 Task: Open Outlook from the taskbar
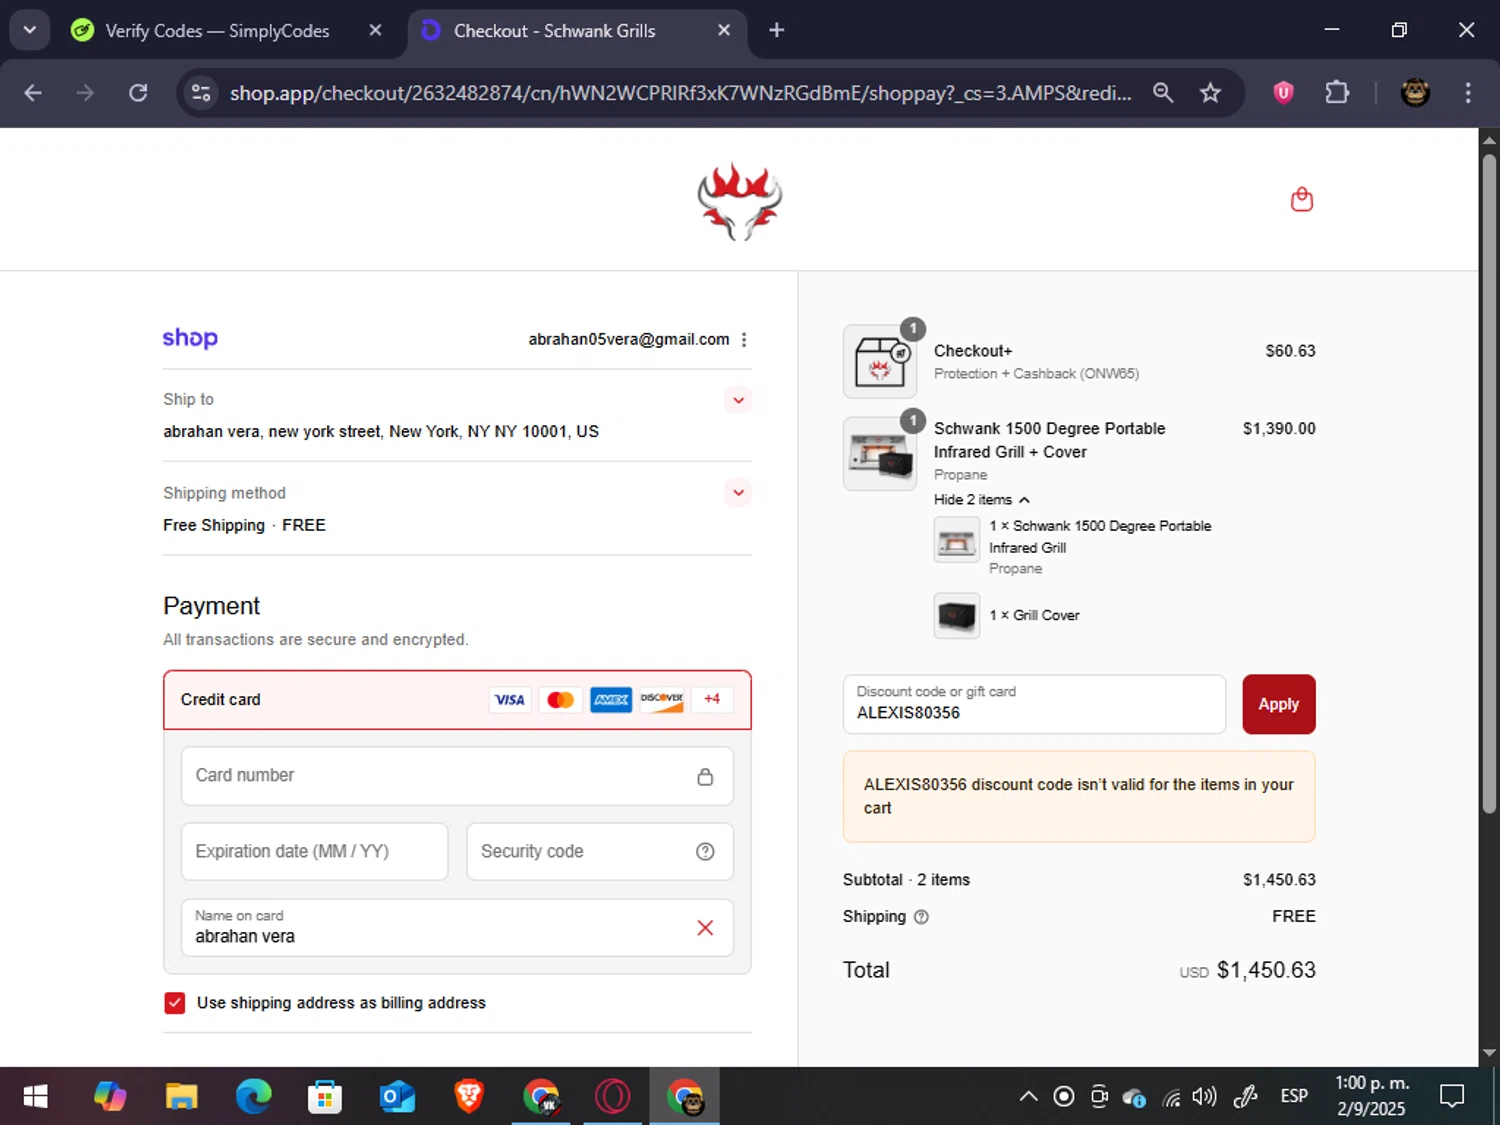click(x=397, y=1097)
